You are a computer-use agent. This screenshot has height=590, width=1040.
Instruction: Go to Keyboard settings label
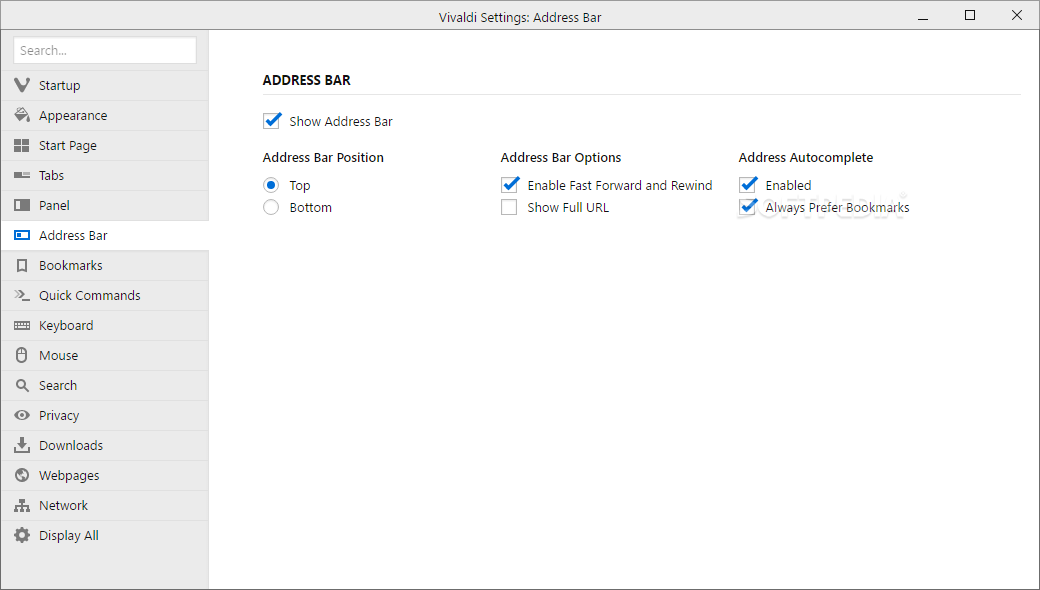(66, 325)
